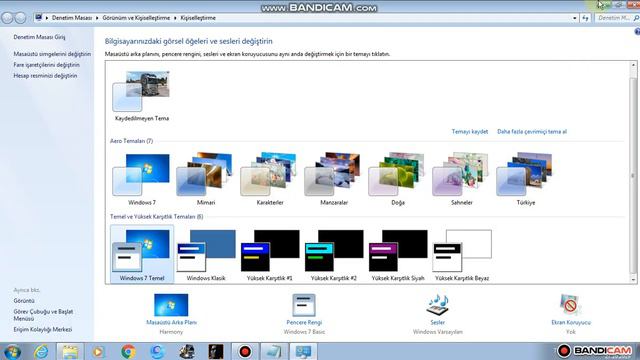Click the search magnifier icon
Screen dimensions: 640x360
tap(636, 18)
